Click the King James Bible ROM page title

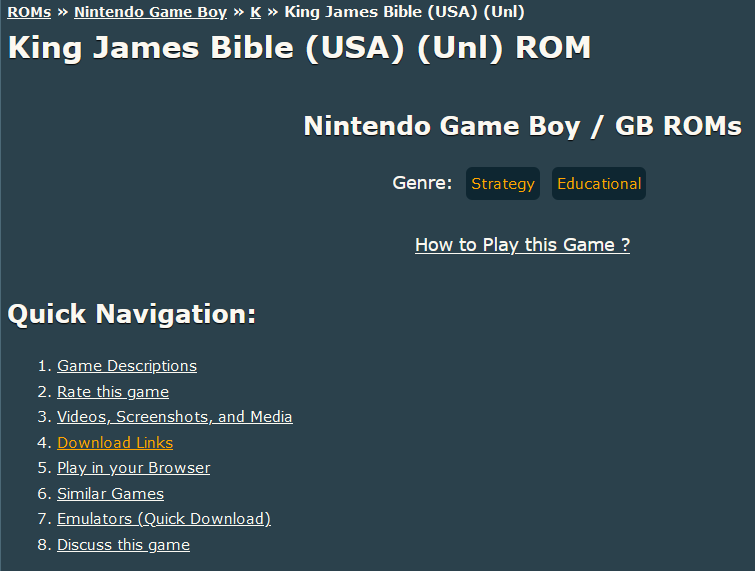[x=299, y=47]
